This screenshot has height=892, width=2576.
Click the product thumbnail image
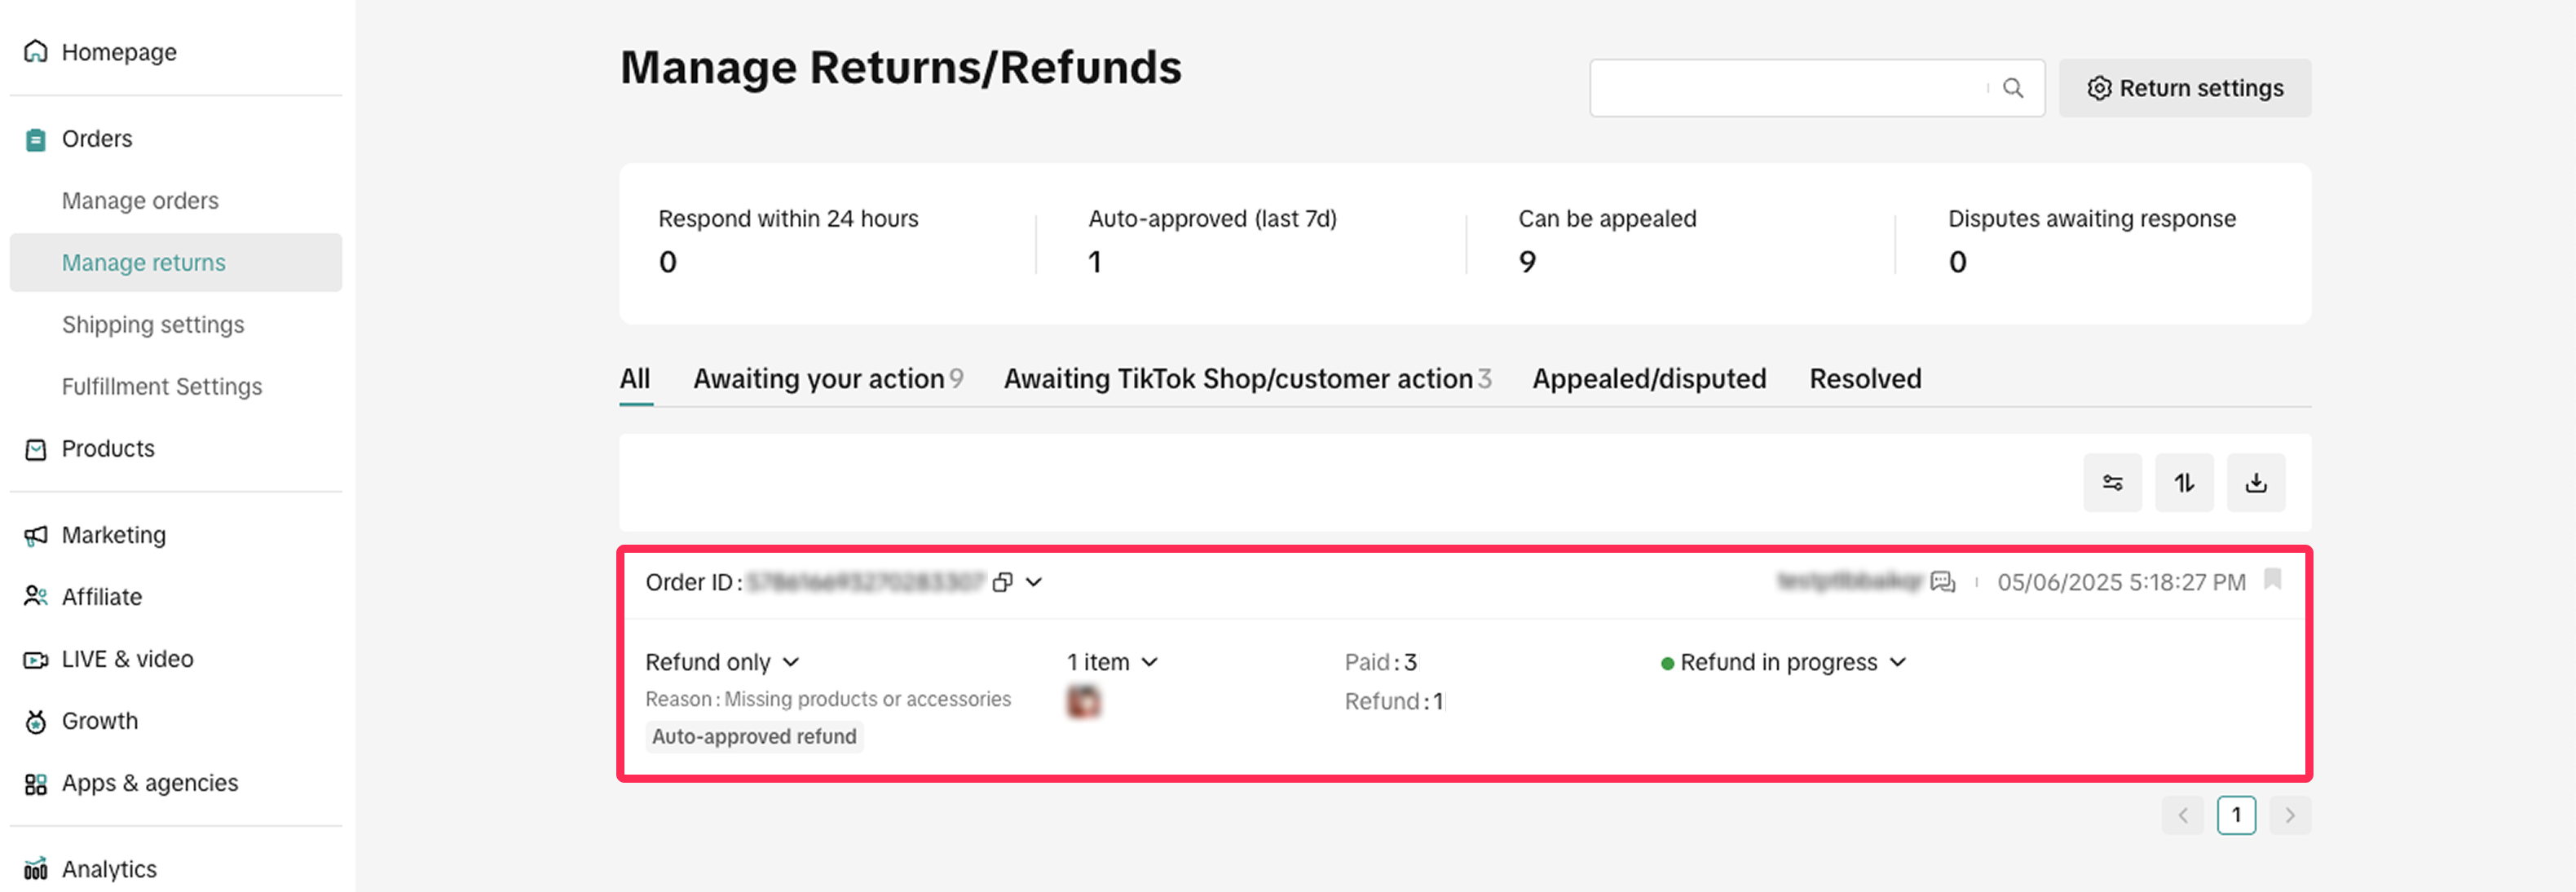coord(1083,701)
